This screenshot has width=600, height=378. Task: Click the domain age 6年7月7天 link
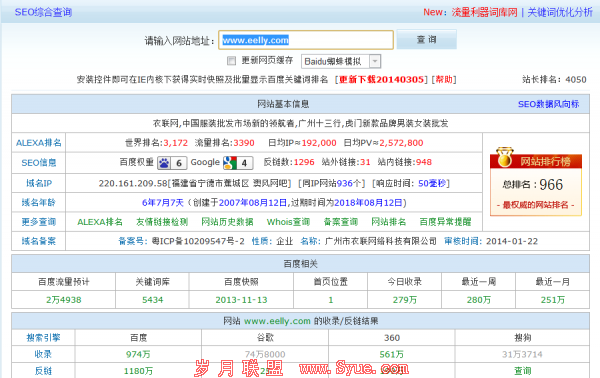(x=163, y=202)
